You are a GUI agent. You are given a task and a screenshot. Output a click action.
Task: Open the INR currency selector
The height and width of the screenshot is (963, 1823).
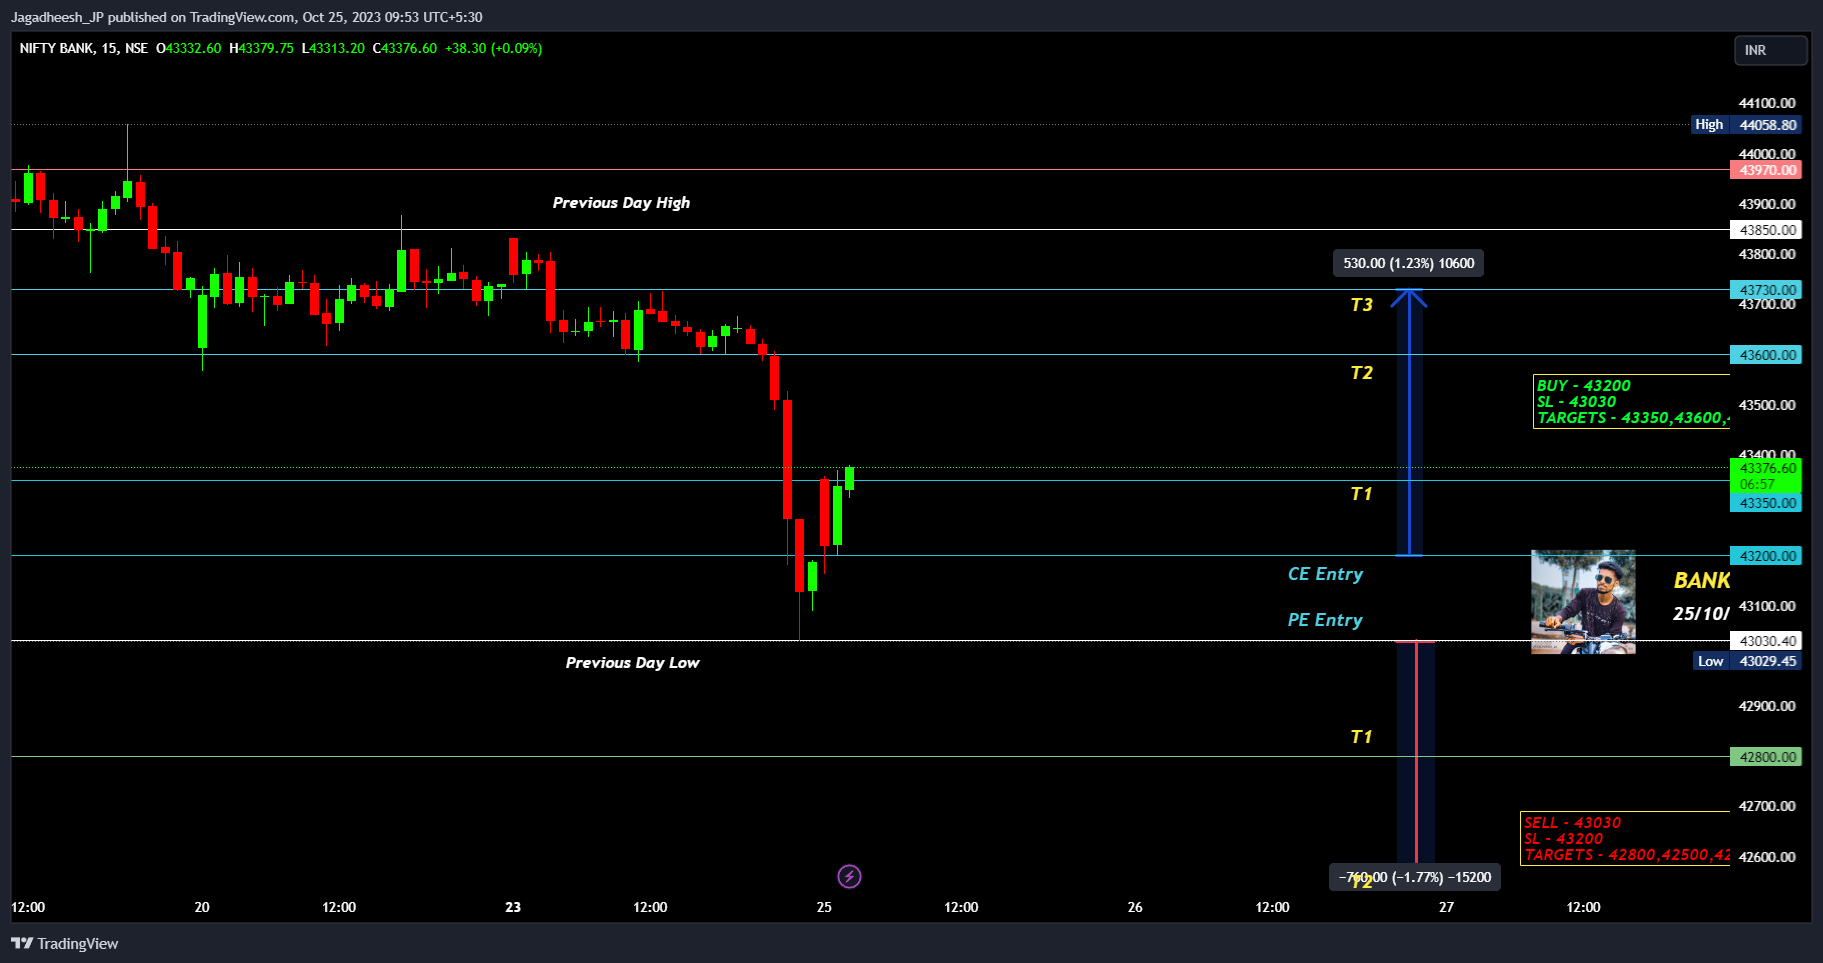(1770, 50)
